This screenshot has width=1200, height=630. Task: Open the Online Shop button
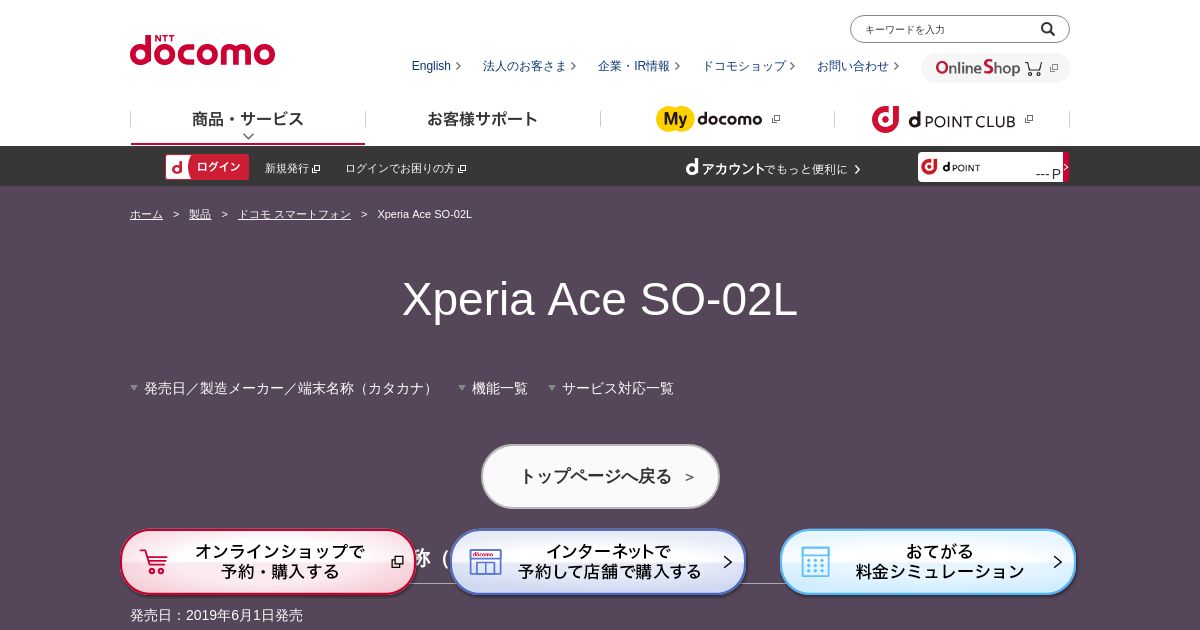(995, 68)
